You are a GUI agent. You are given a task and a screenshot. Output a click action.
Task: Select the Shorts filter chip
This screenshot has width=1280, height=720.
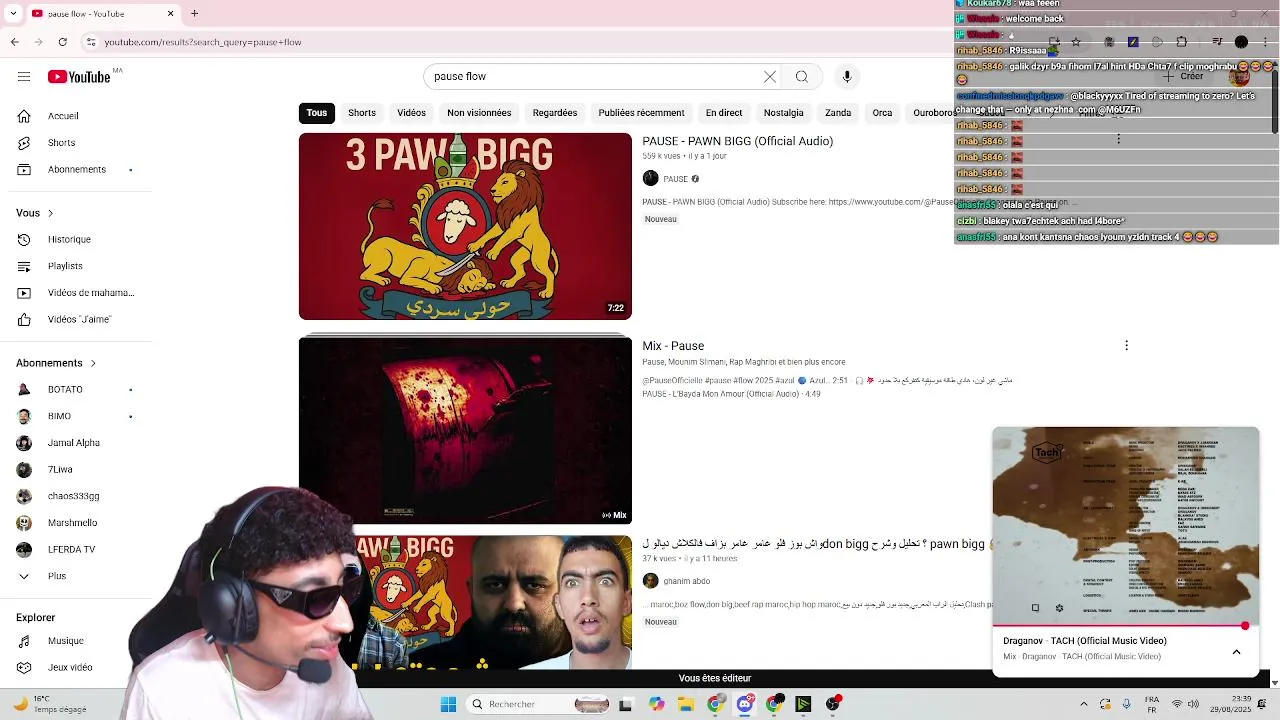pos(362,113)
